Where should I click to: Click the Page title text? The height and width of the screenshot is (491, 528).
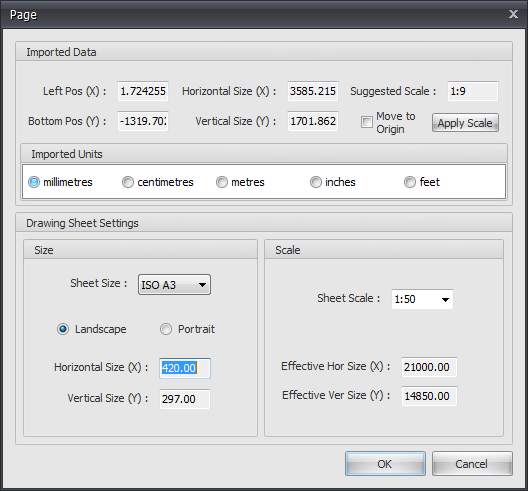click(23, 15)
